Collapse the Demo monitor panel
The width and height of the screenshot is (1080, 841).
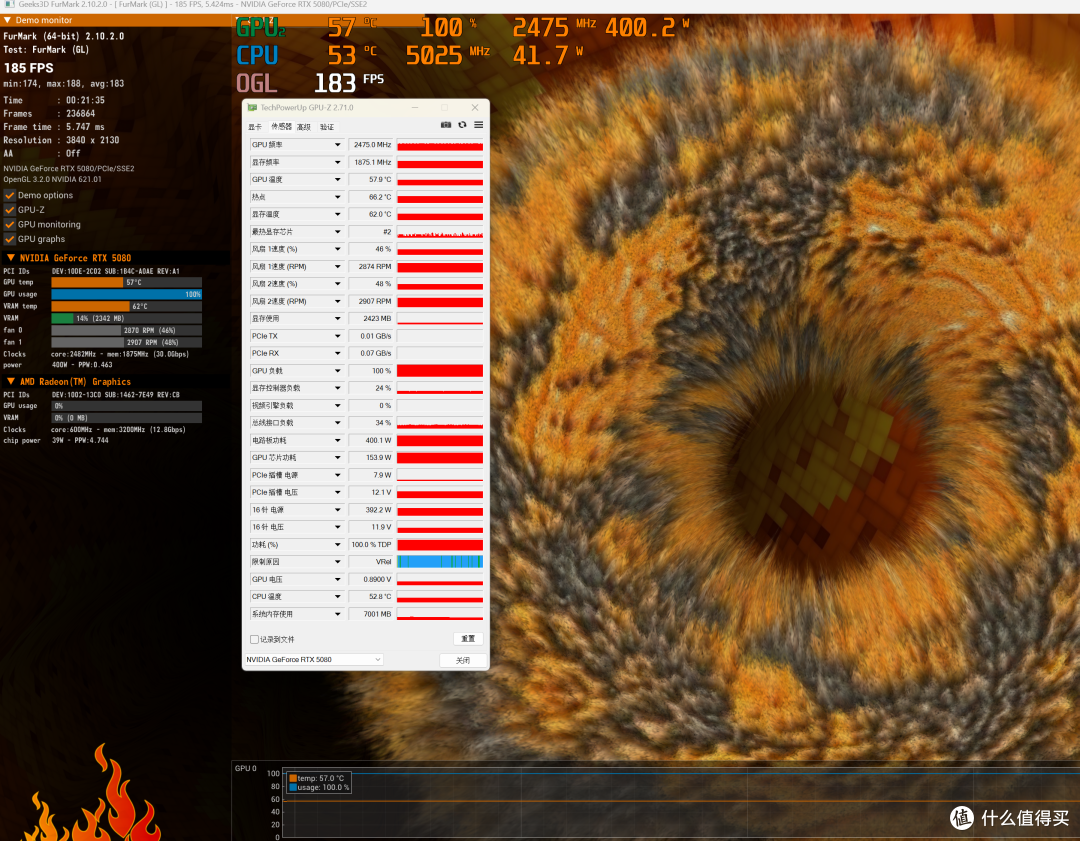pyautogui.click(x=8, y=20)
